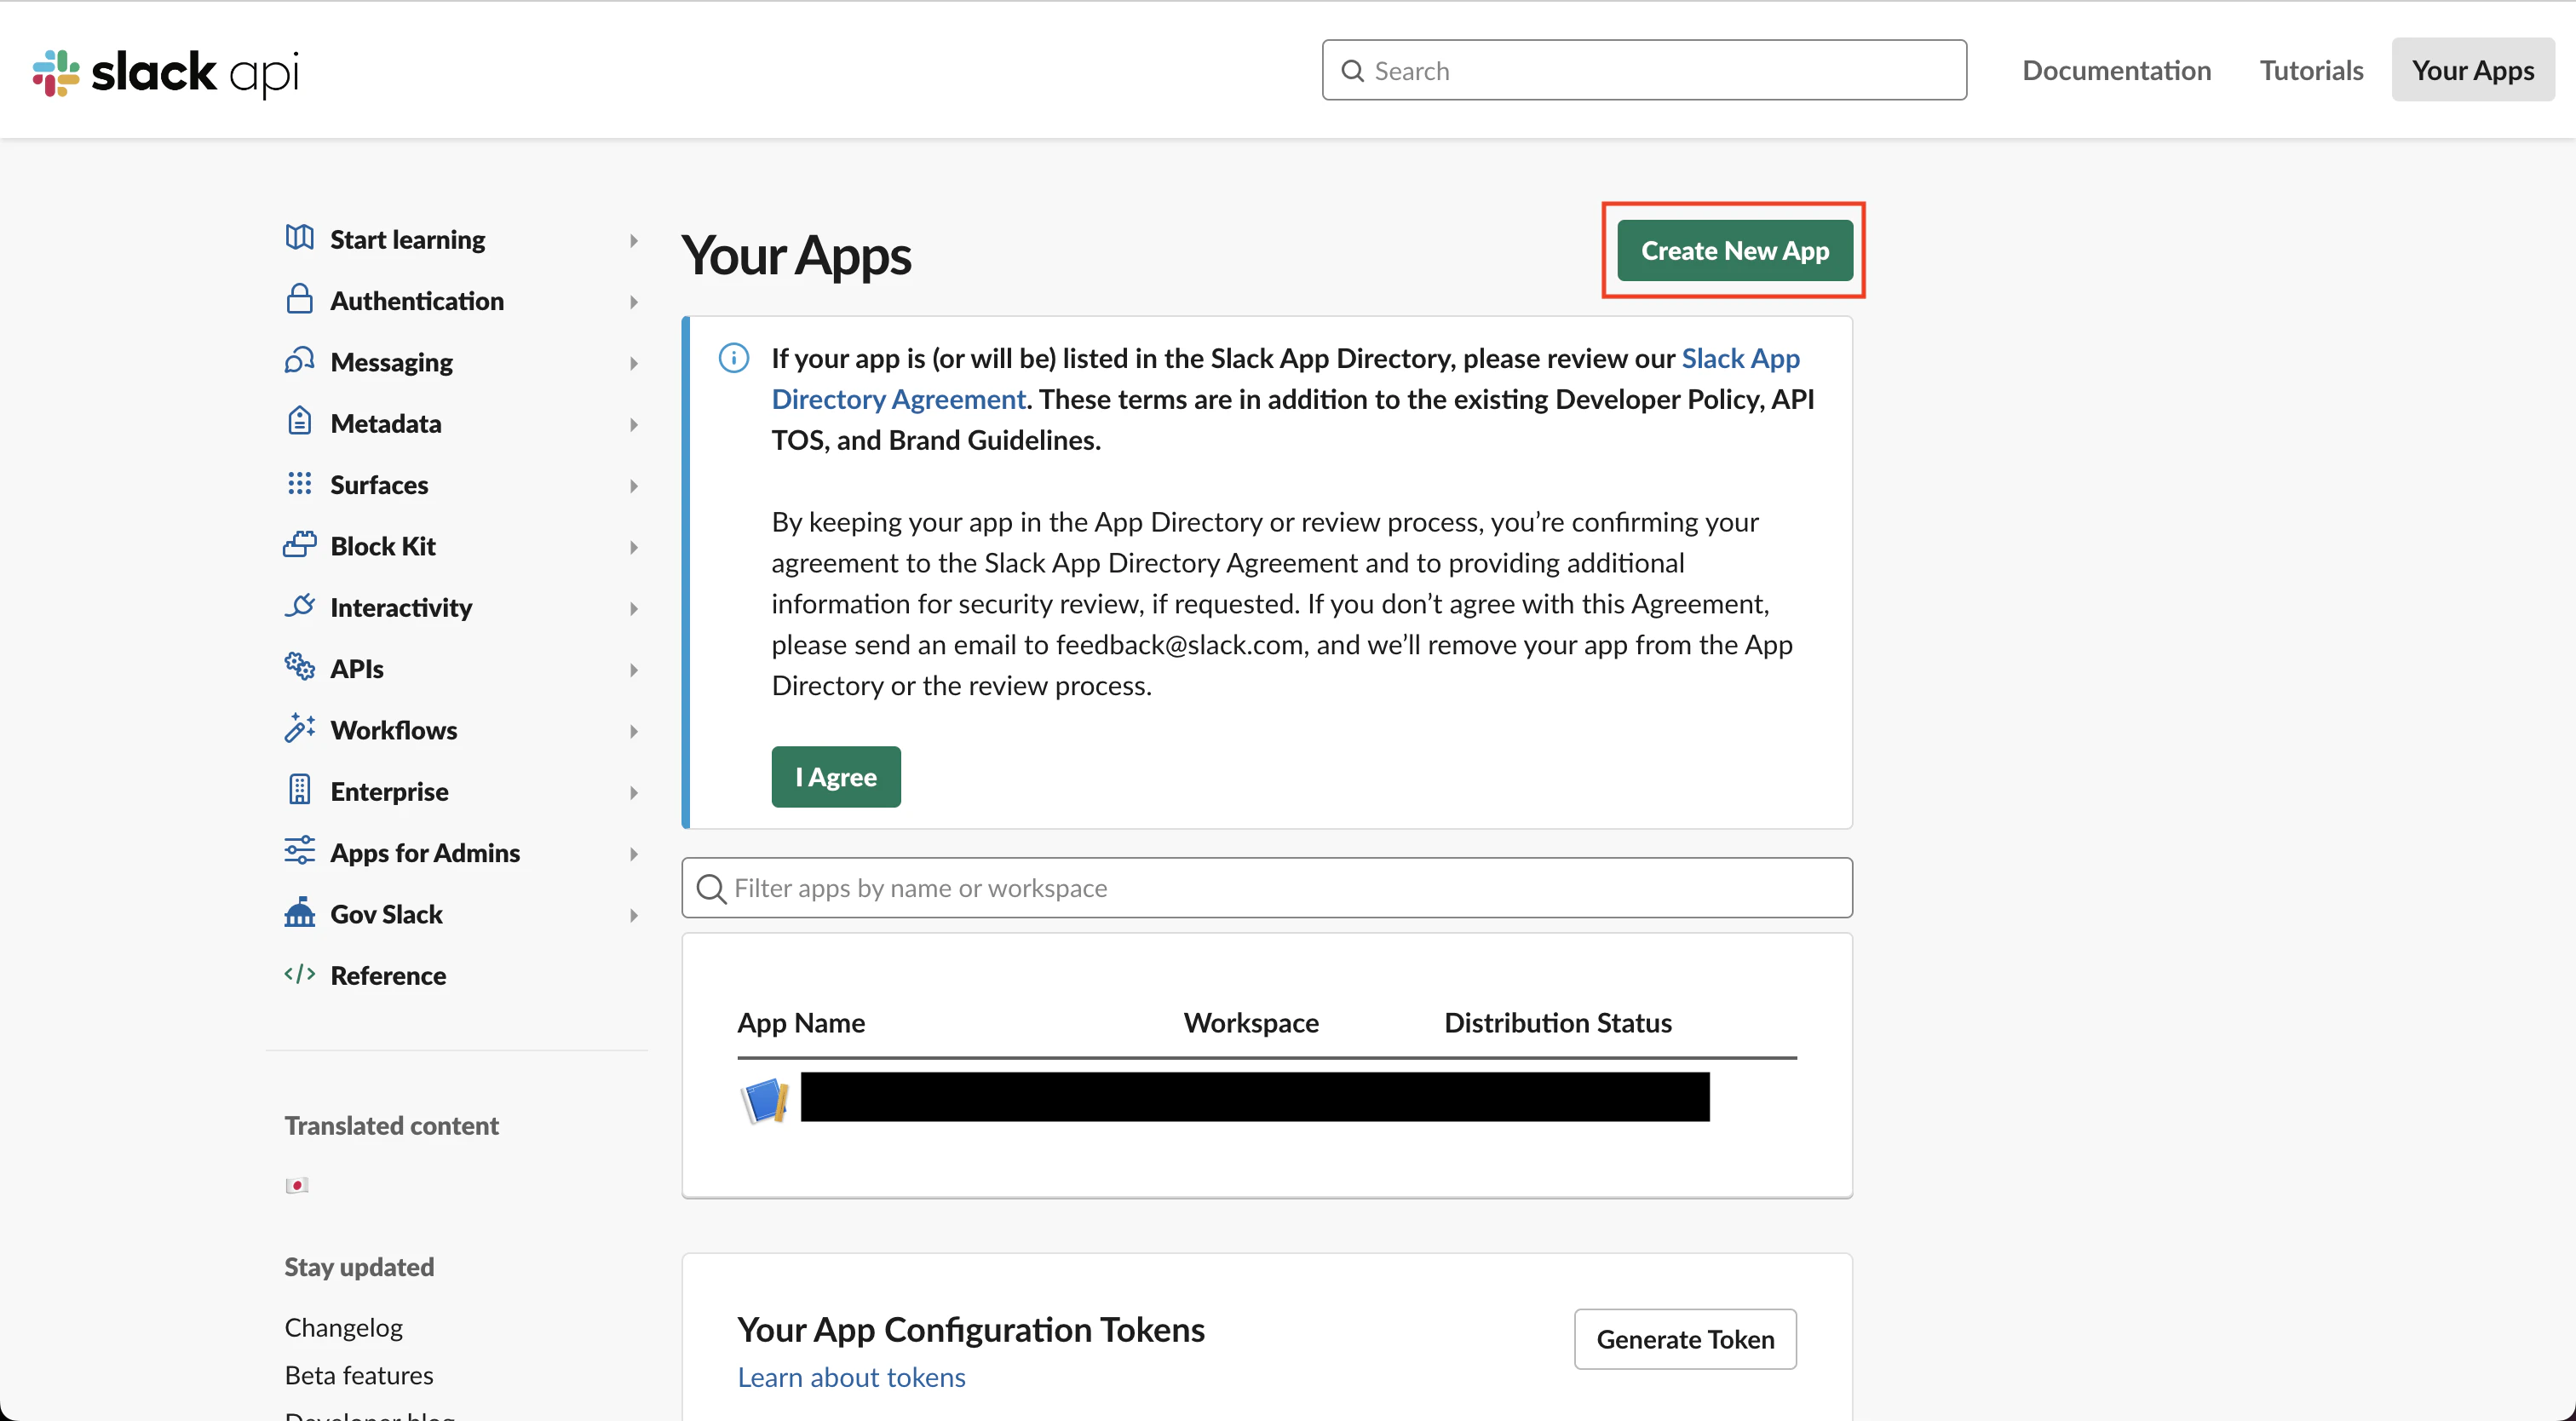Click the Workspace column header
The height and width of the screenshot is (1421, 2576).
point(1251,1022)
